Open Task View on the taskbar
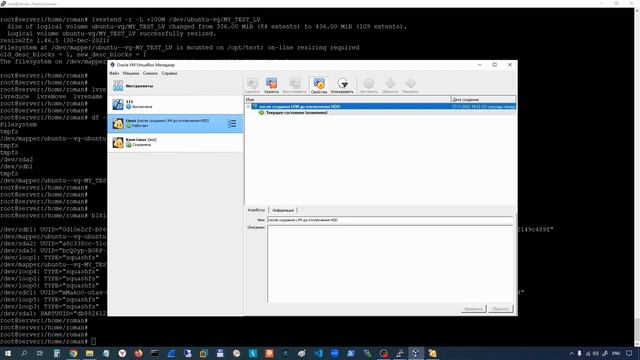640x360 pixels. tap(40, 353)
